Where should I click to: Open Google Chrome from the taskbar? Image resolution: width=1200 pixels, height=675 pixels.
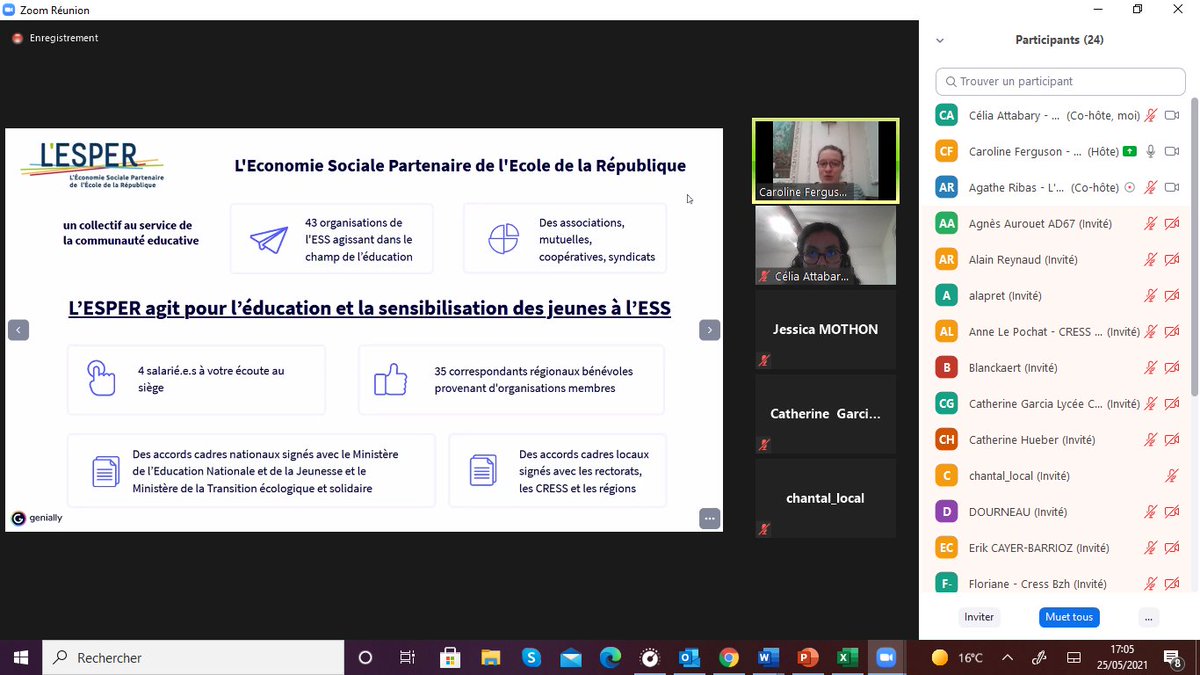click(729, 657)
